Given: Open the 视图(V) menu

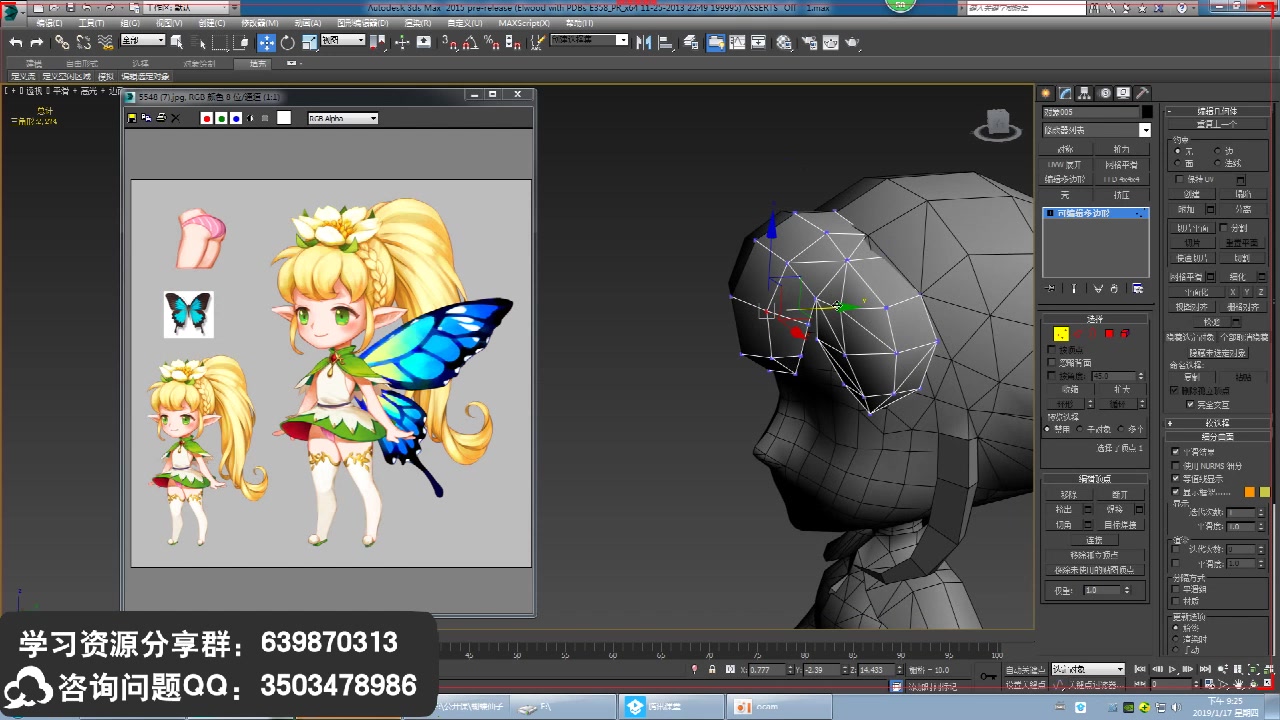Looking at the screenshot, I should pyautogui.click(x=169, y=23).
